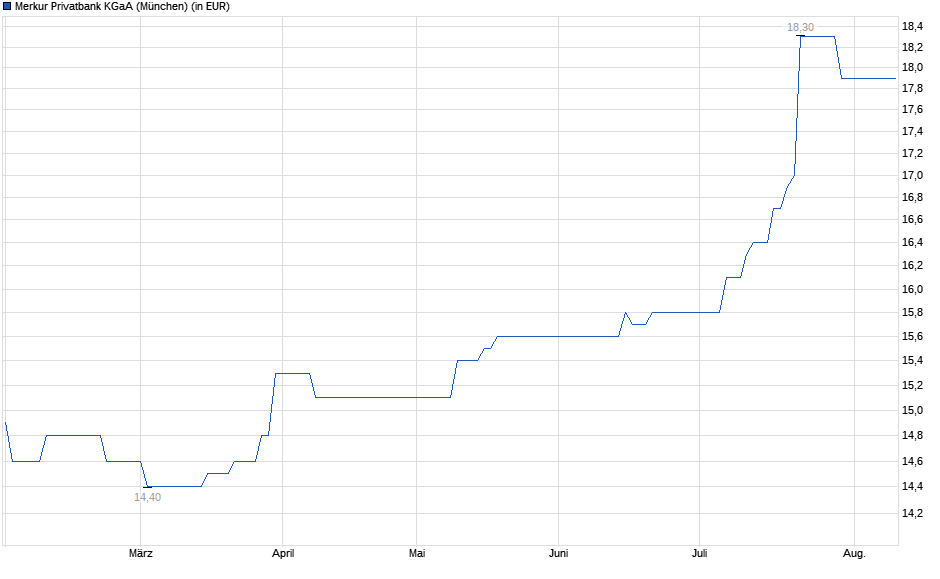This screenshot has height=579, width=940.
Task: Click the 17,2 y-axis value
Action: [912, 154]
